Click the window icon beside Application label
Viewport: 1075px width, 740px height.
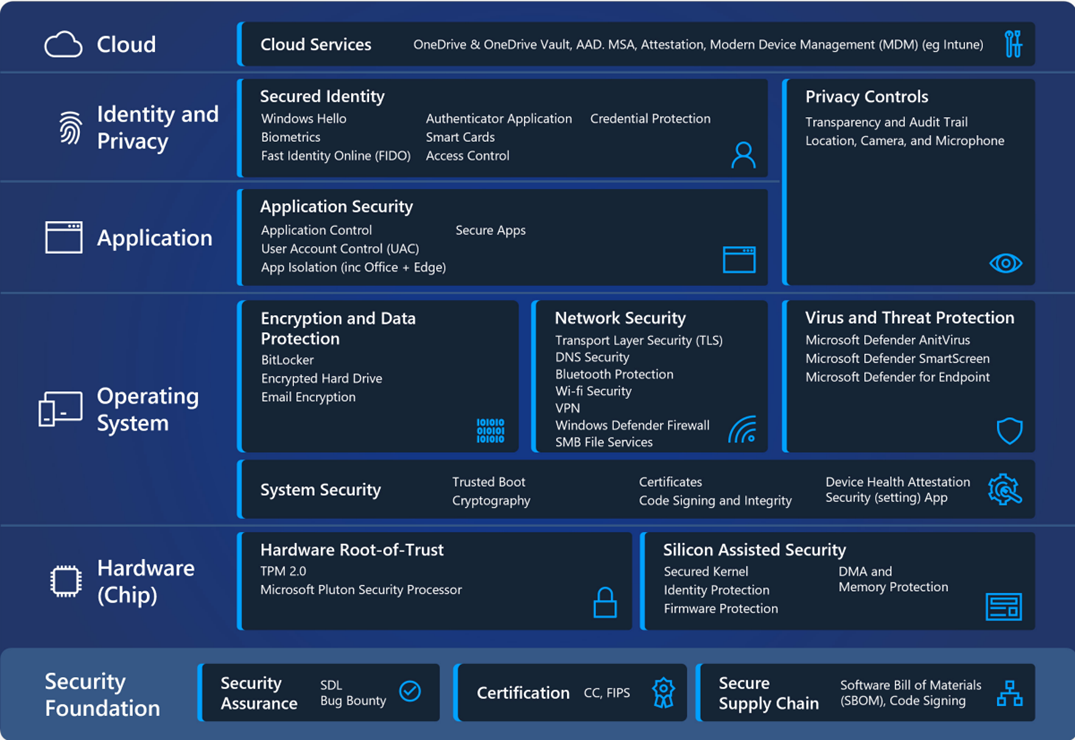point(64,238)
